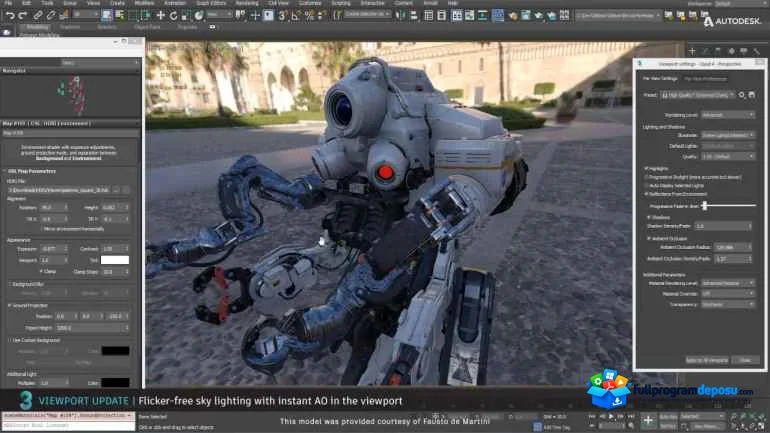Open the Preset dropdown in Viewport Settings
The height and width of the screenshot is (433, 770).
(698, 95)
